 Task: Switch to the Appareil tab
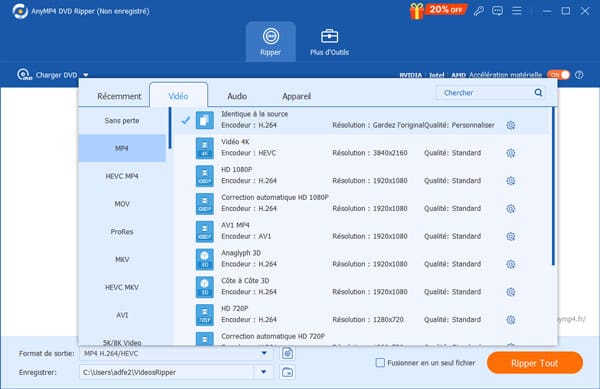coord(297,96)
